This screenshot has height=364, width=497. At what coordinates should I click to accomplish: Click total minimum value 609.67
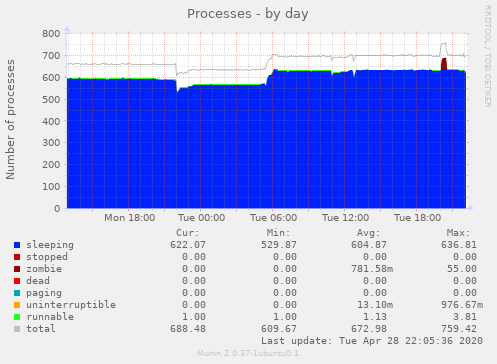(x=279, y=329)
